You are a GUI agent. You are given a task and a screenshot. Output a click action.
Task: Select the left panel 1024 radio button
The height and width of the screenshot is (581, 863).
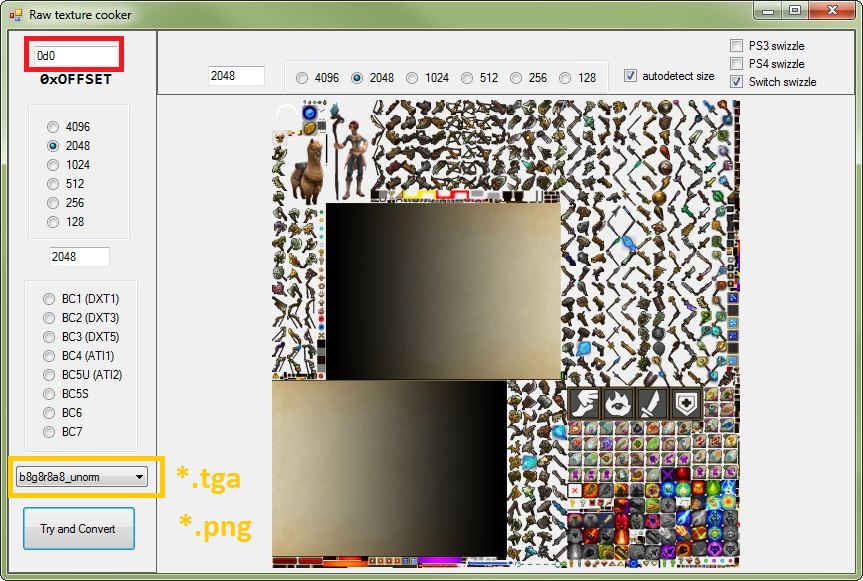(x=53, y=165)
